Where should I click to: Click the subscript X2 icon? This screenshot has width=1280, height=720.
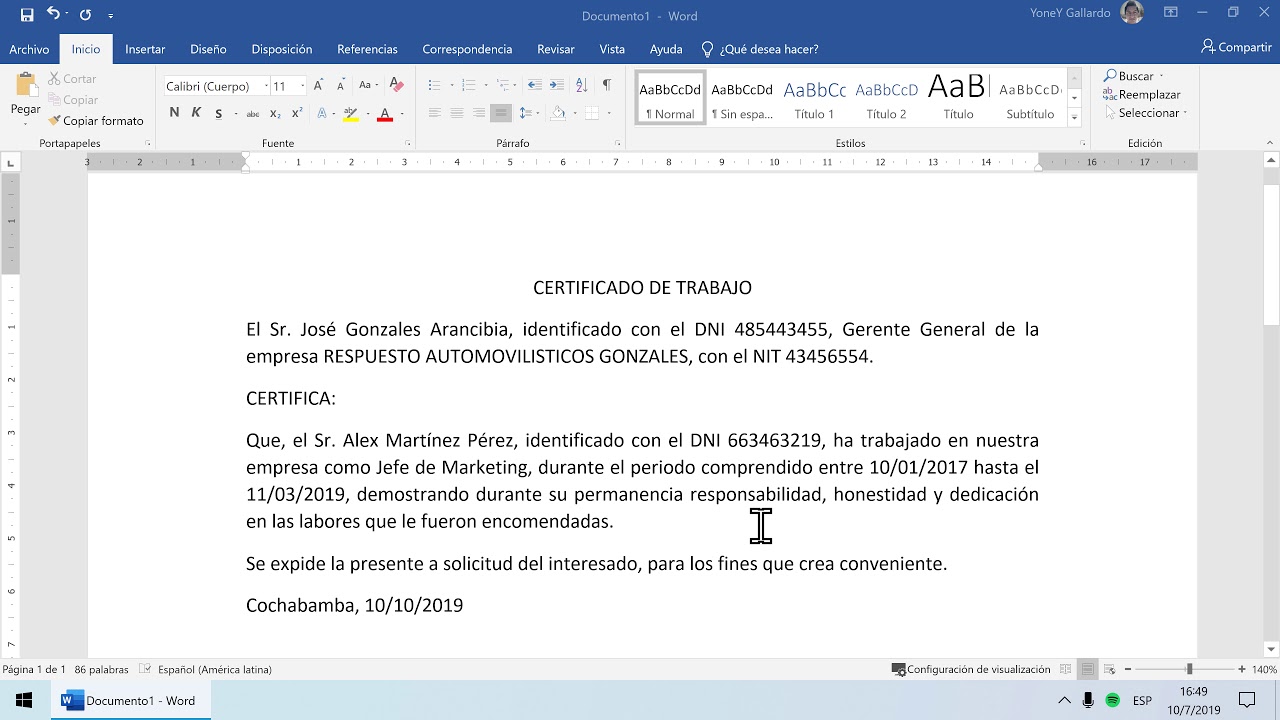(275, 114)
